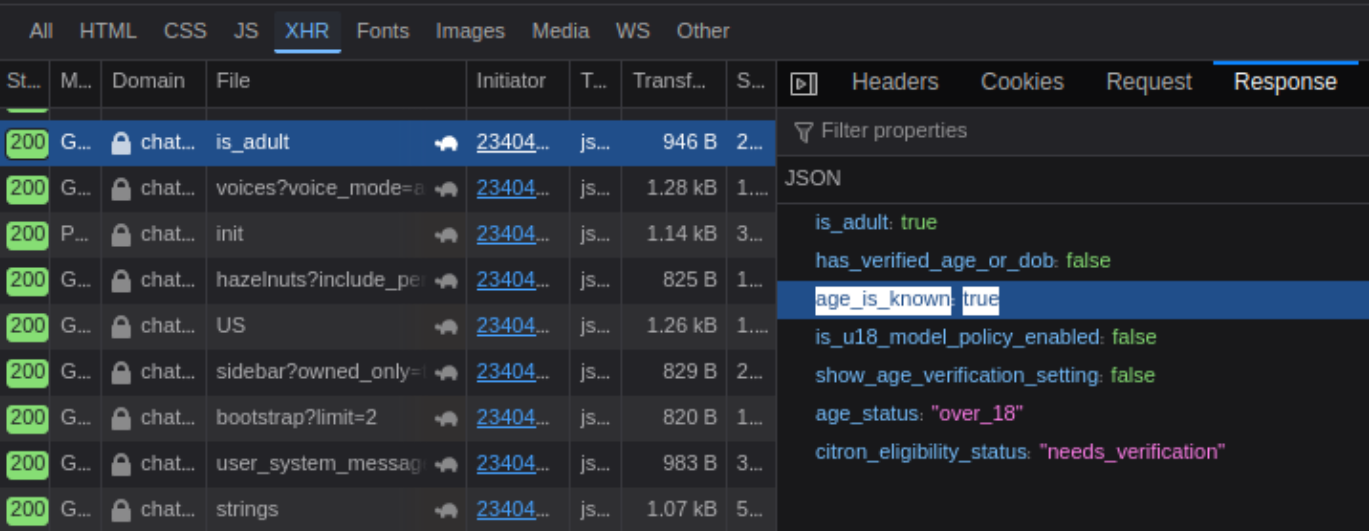
Task: Select the strings request row
Action: click(388, 510)
